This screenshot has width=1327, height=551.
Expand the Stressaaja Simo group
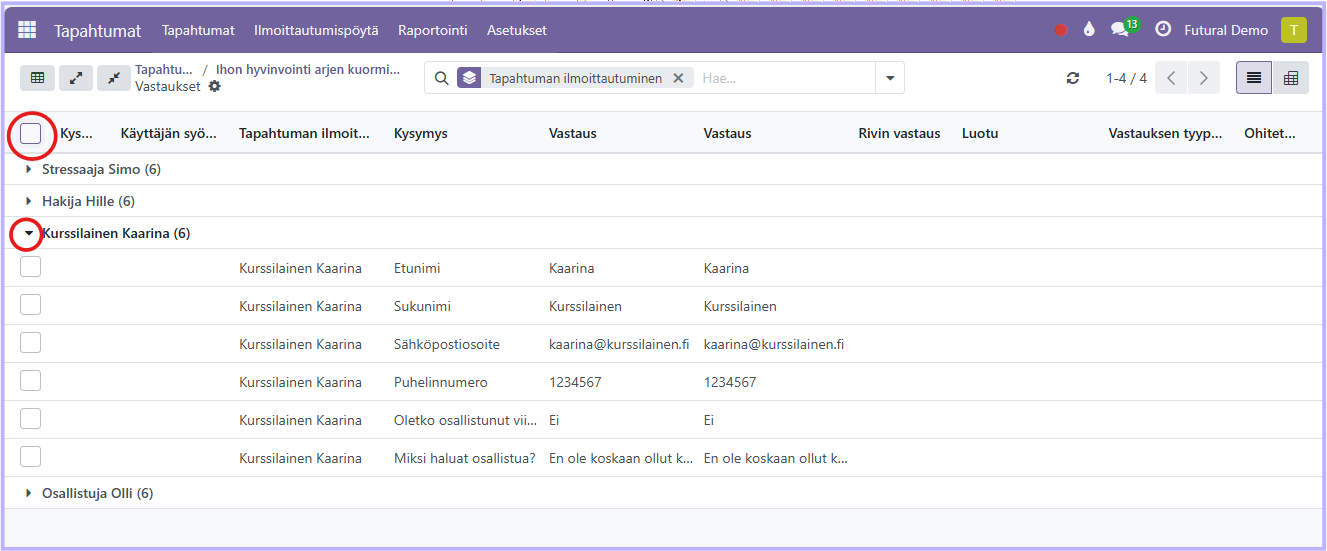[29, 169]
